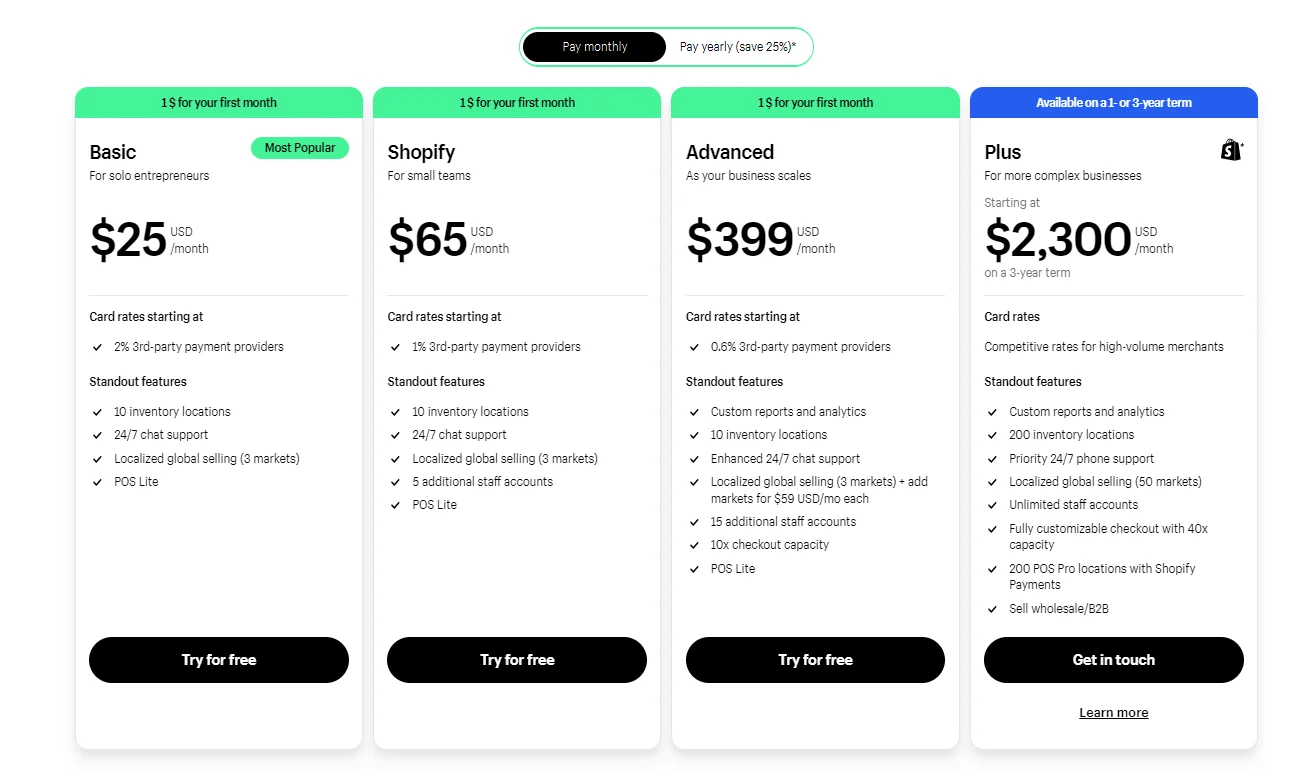This screenshot has width=1311, height=772.
Task: Click Get in touch on the Plus card
Action: (x=1113, y=659)
